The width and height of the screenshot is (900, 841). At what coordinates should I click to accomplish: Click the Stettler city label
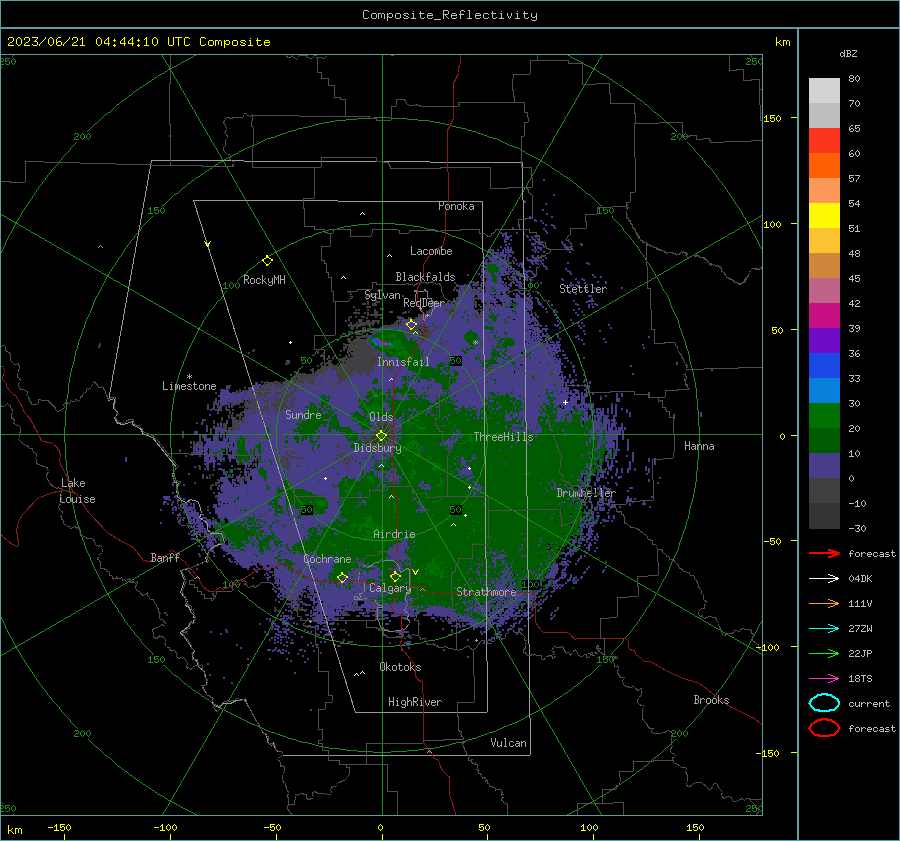tap(583, 289)
